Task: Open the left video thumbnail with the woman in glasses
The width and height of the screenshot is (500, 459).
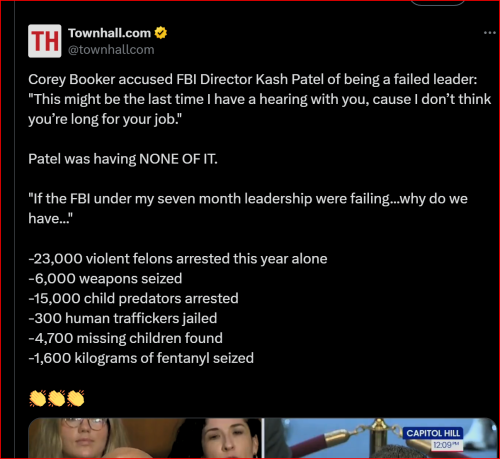Action: (145, 438)
